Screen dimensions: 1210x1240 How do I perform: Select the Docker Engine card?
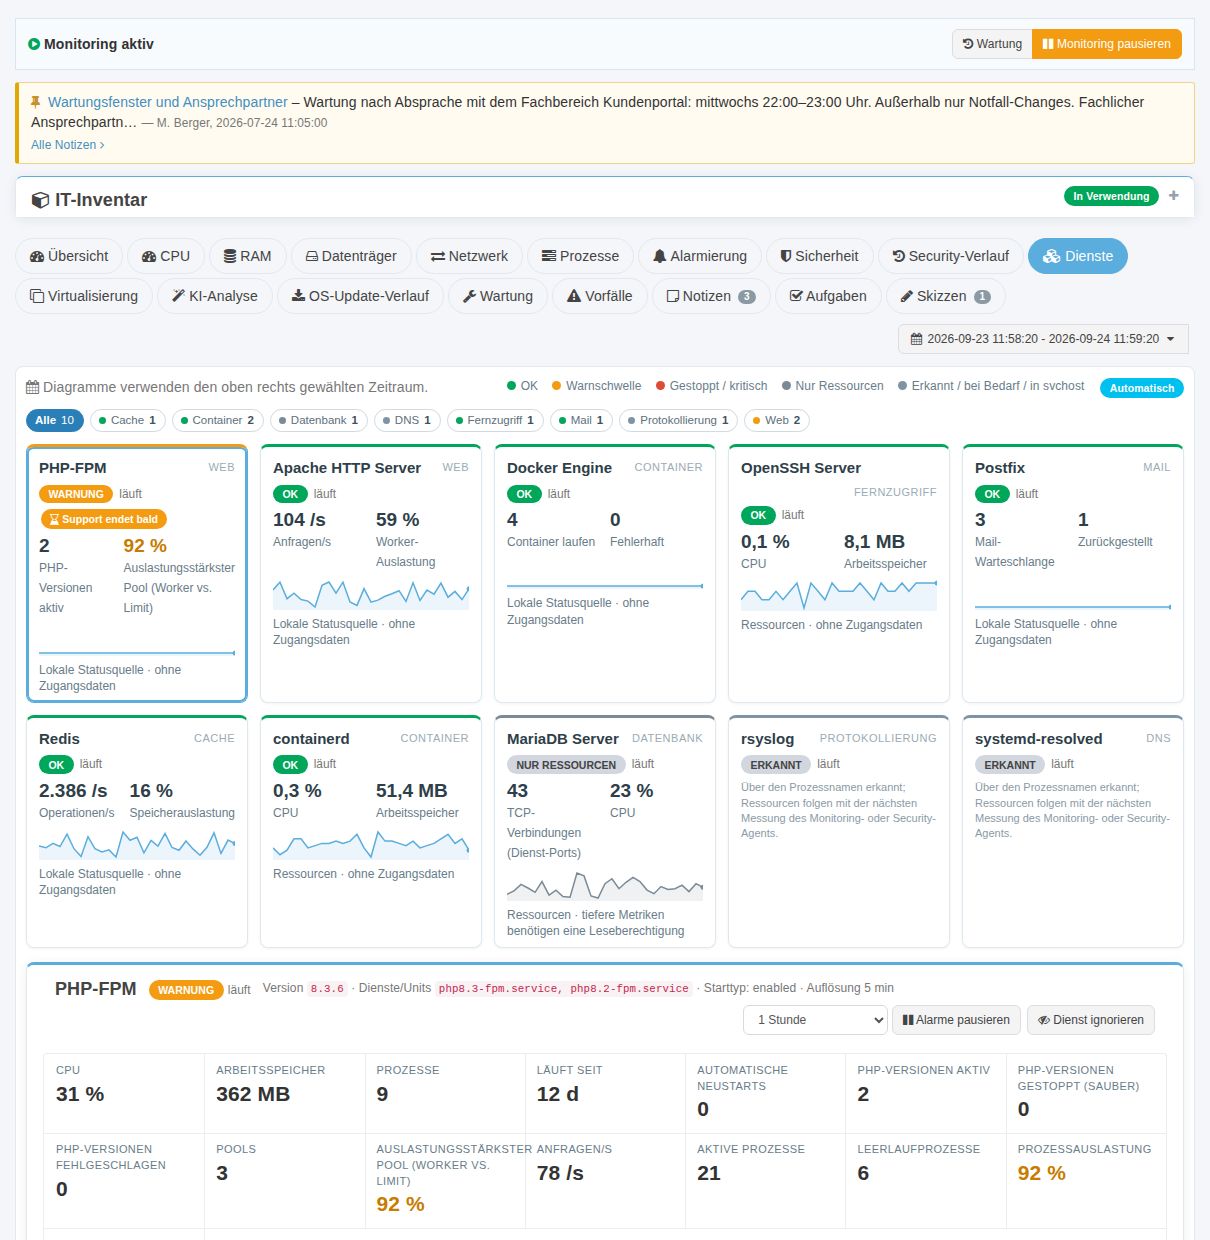pyautogui.click(x=605, y=574)
